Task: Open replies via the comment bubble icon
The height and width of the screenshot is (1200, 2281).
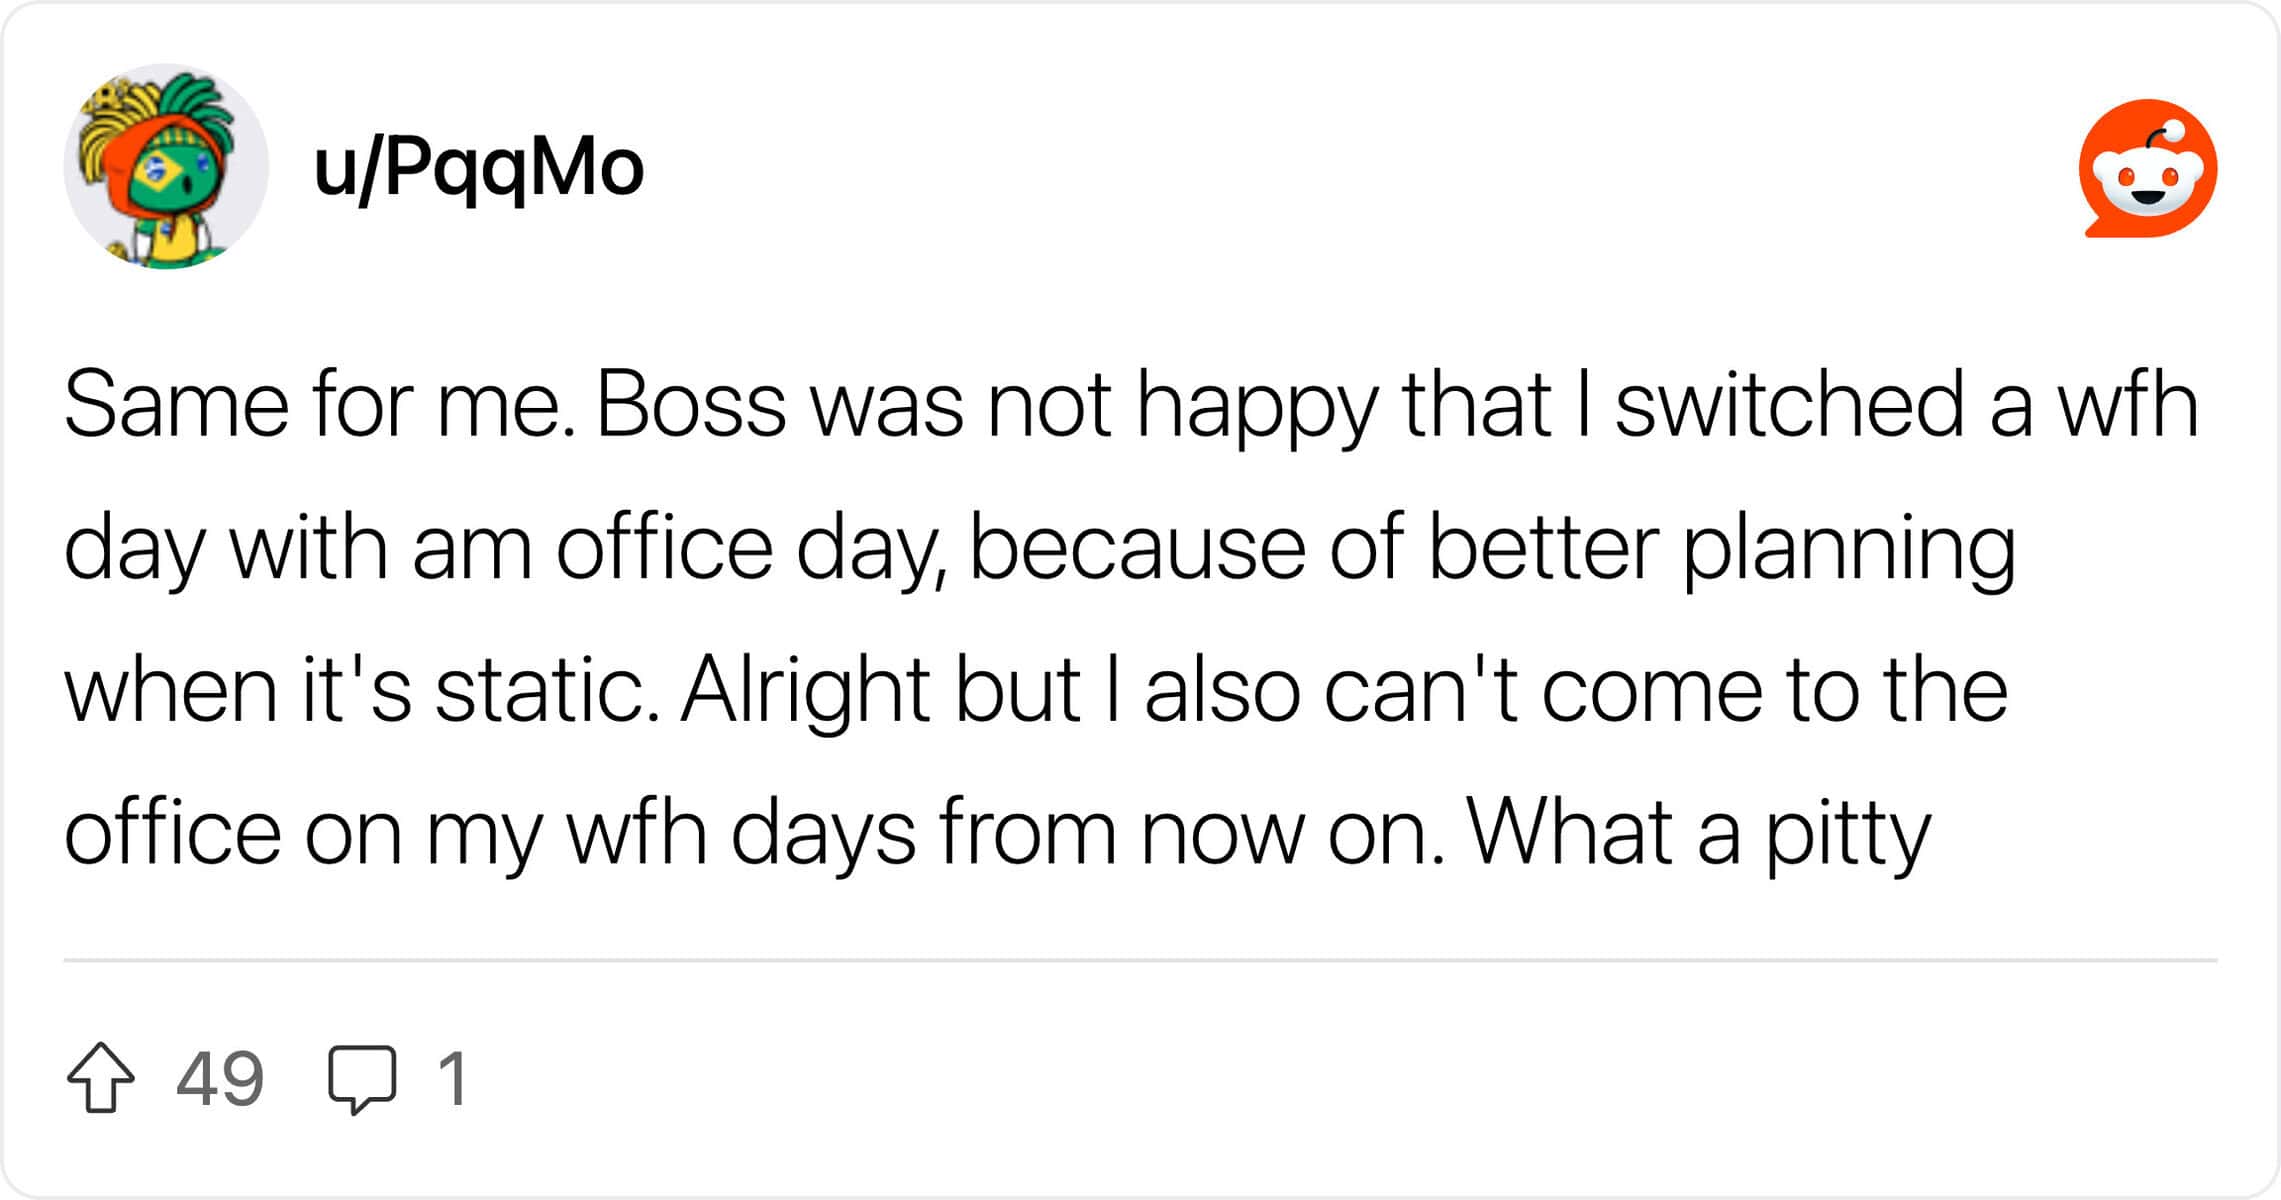Action: [362, 1080]
